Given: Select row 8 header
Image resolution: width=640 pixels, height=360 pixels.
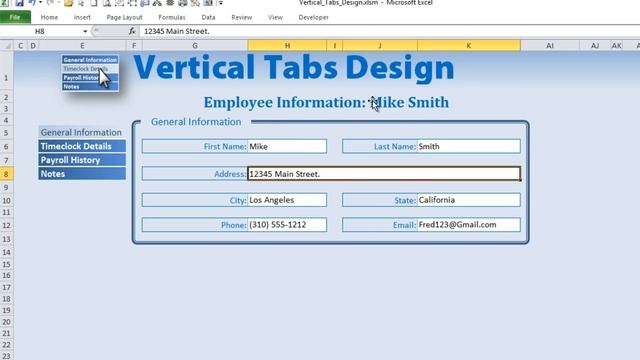Looking at the screenshot, I should point(7,174).
